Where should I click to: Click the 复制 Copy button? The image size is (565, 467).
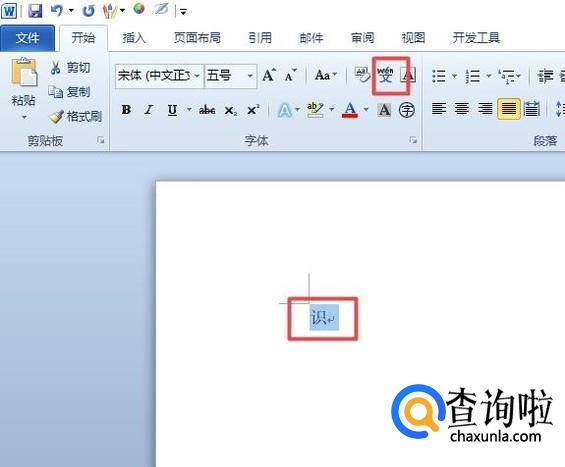(70, 92)
